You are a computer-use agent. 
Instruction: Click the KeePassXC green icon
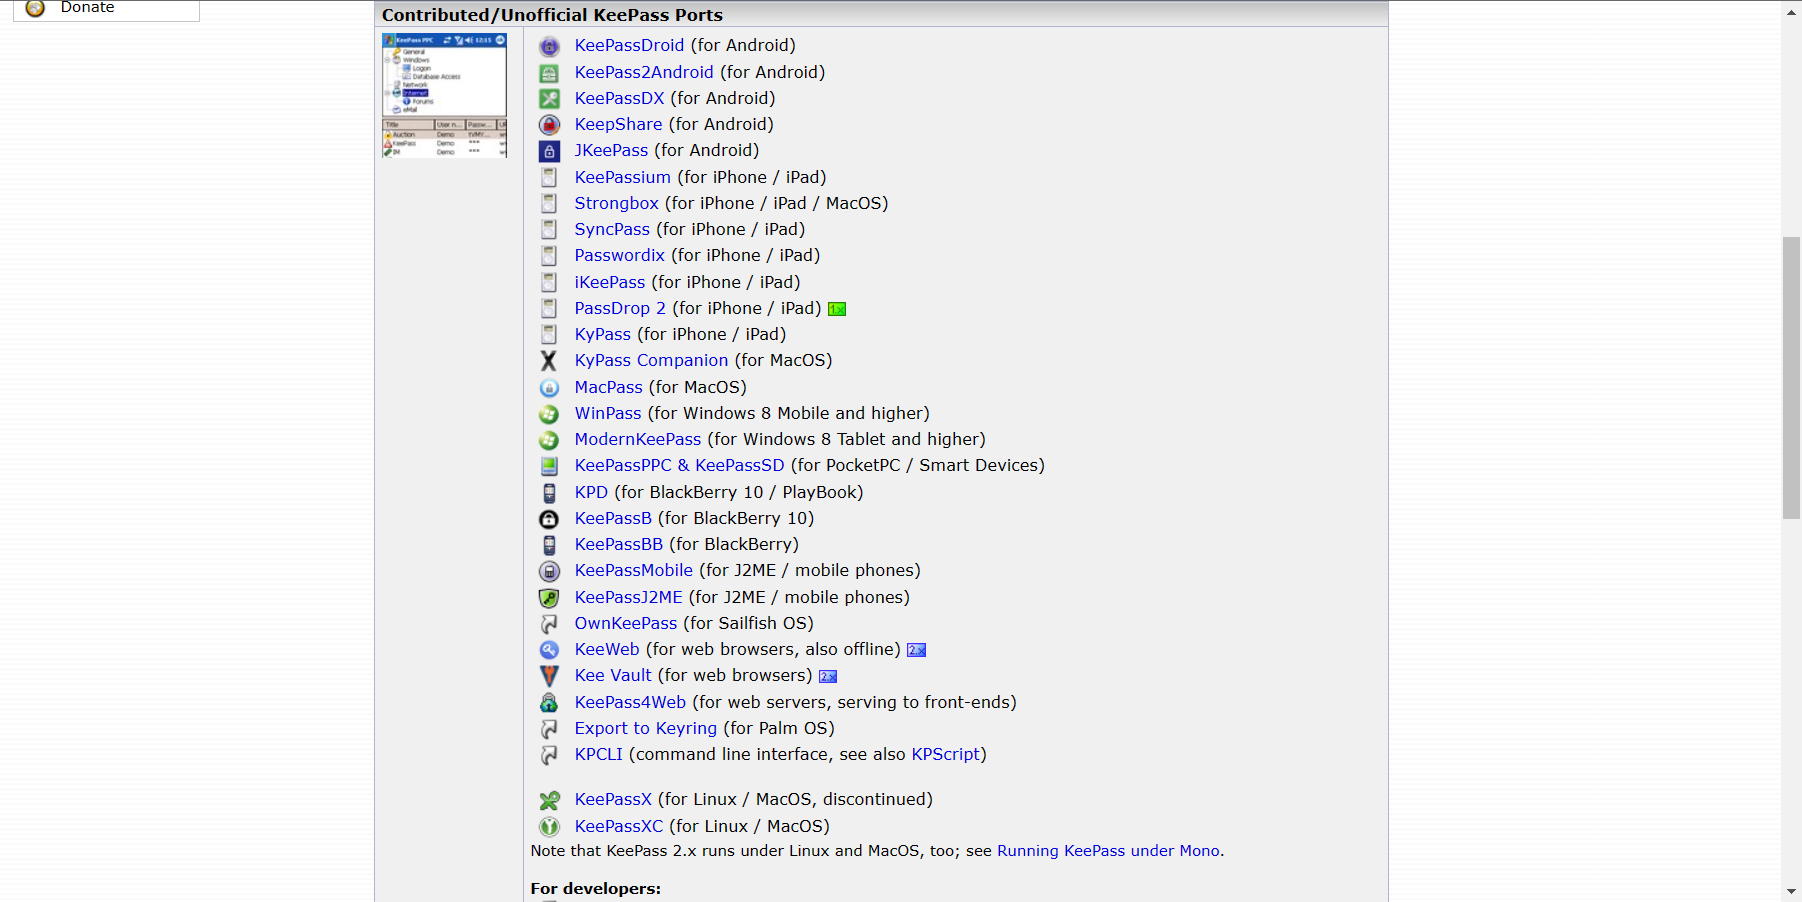click(x=549, y=827)
